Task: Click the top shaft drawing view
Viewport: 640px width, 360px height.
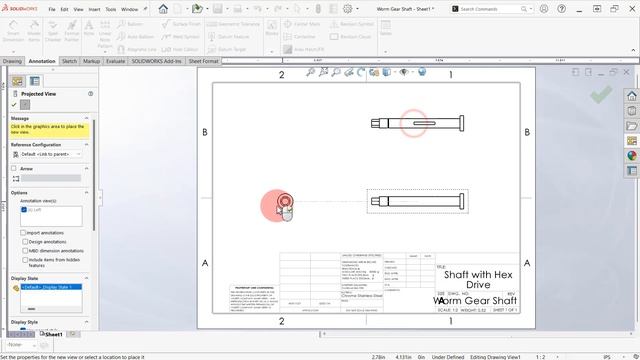Action: pos(417,123)
